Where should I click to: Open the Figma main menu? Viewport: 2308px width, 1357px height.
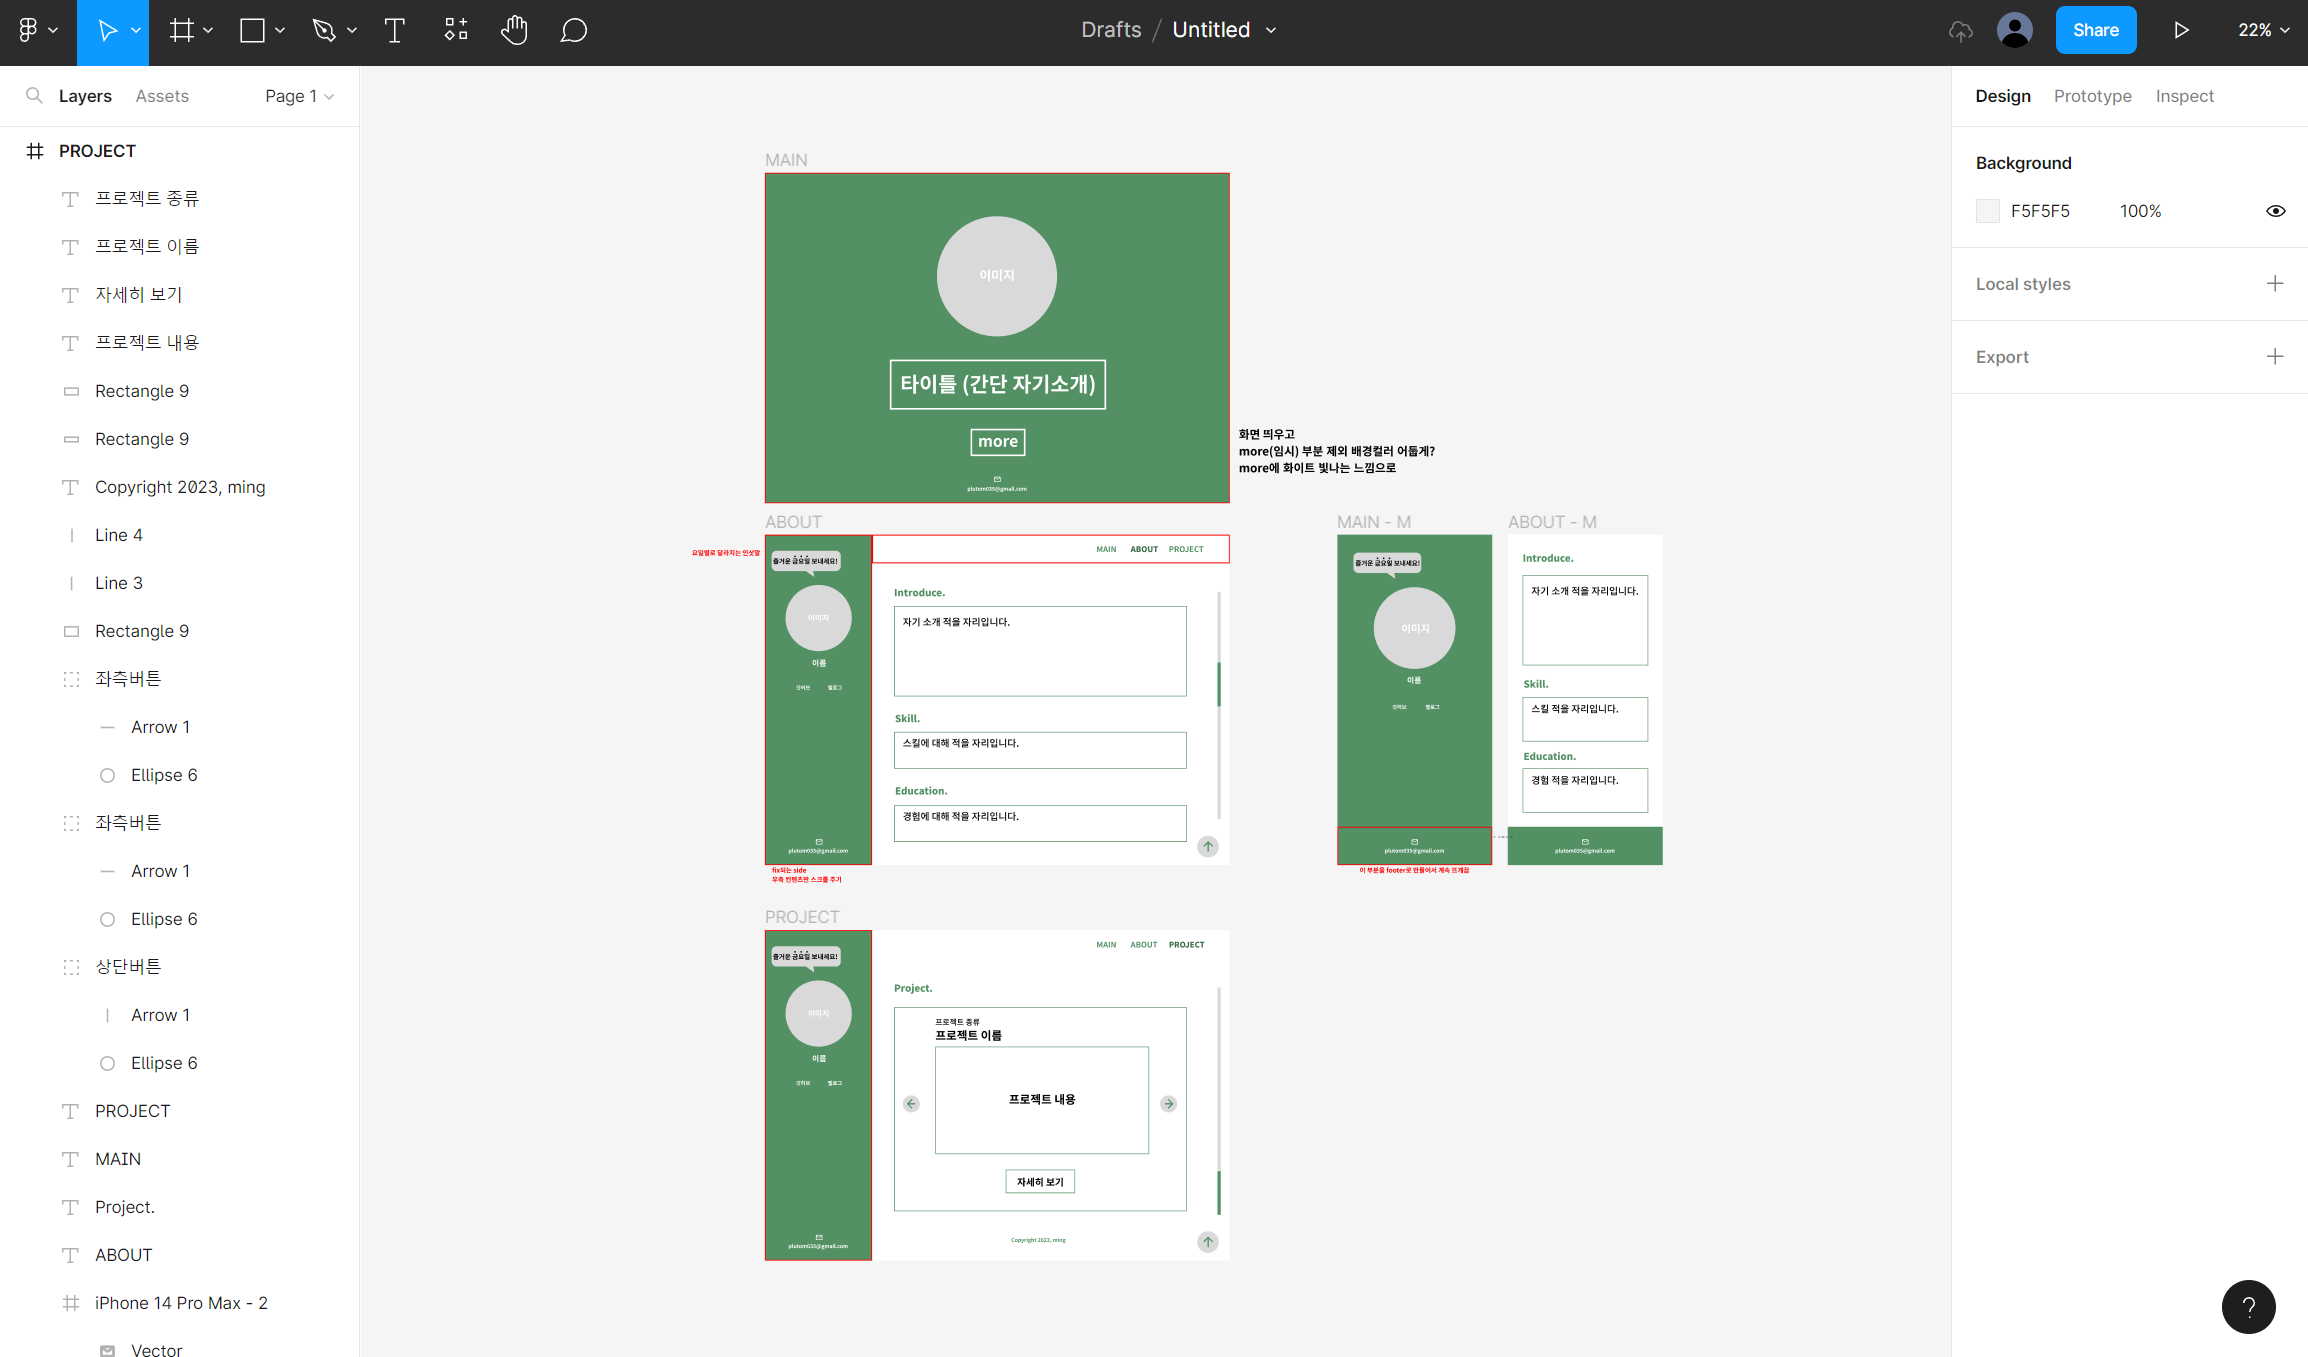(37, 30)
